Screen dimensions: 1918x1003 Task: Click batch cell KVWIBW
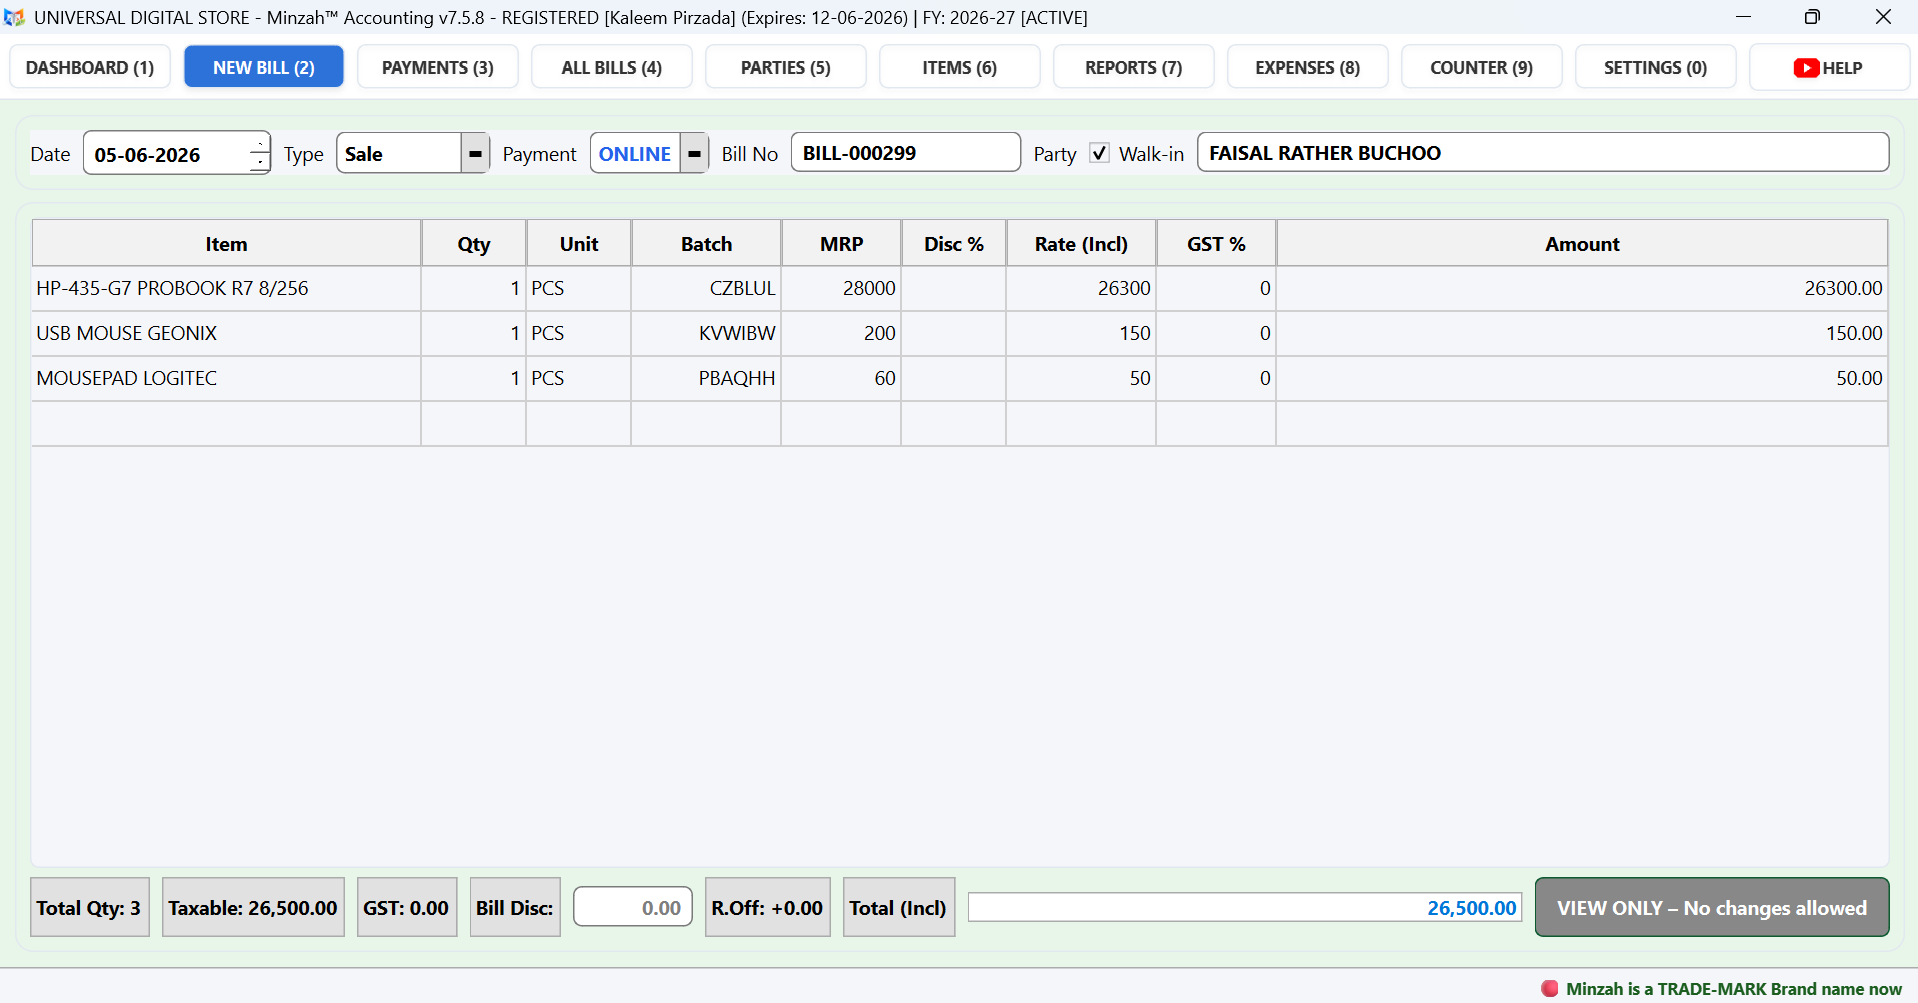pyautogui.click(x=706, y=333)
